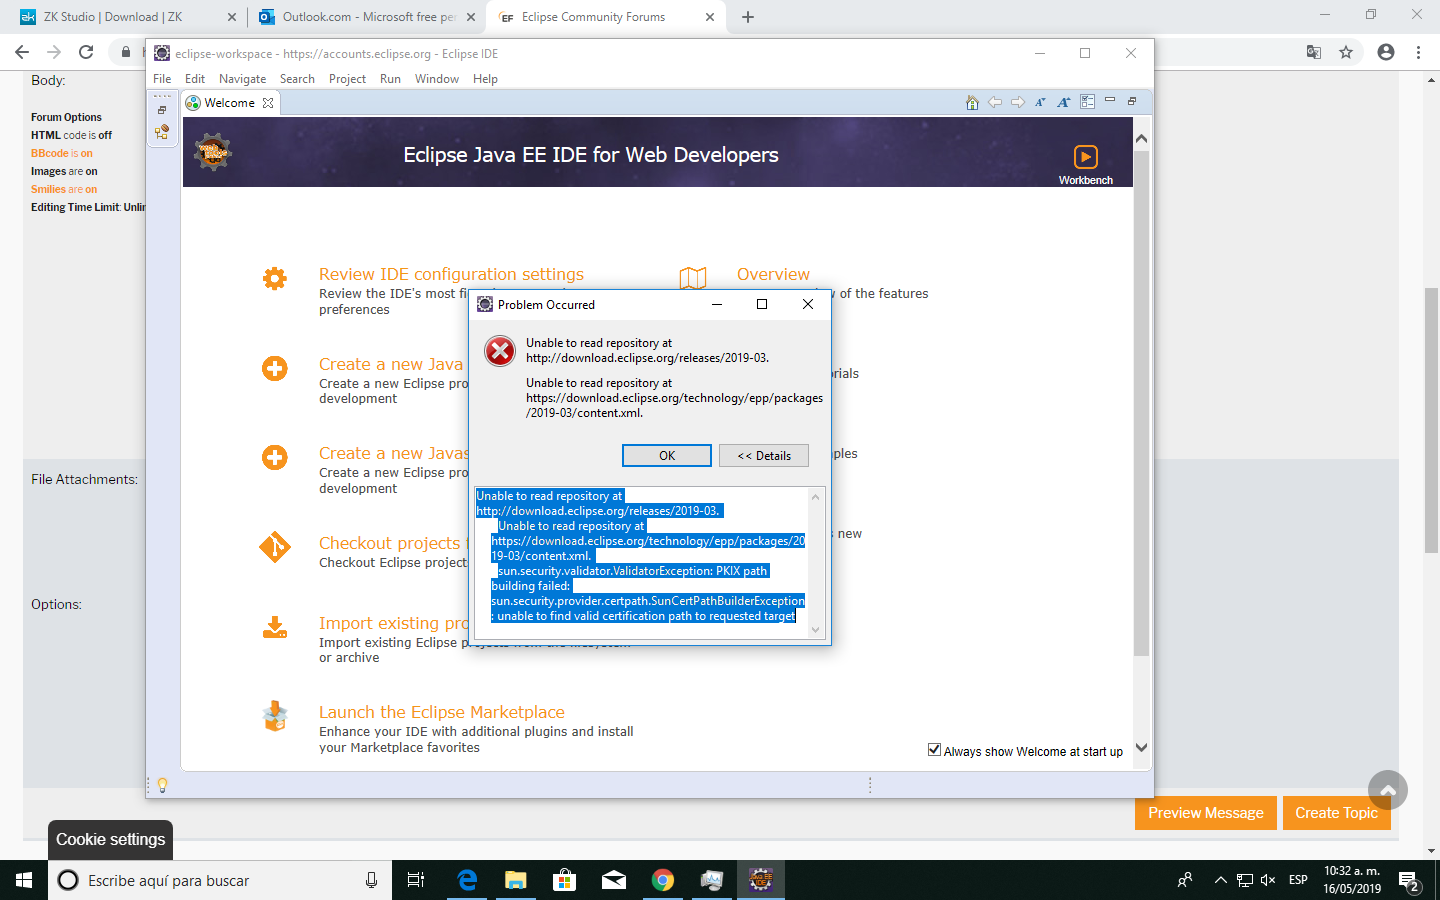The height and width of the screenshot is (900, 1440).
Task: Click the down arrow of the error details scrollbar
Action: click(815, 630)
